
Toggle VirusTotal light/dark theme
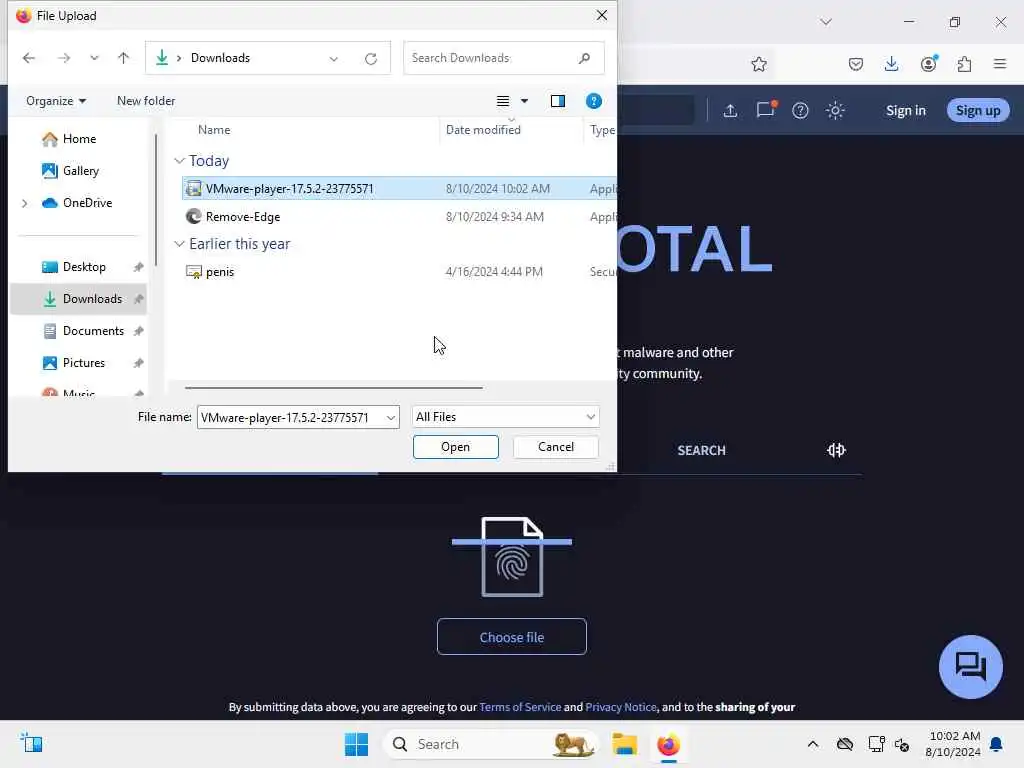835,110
